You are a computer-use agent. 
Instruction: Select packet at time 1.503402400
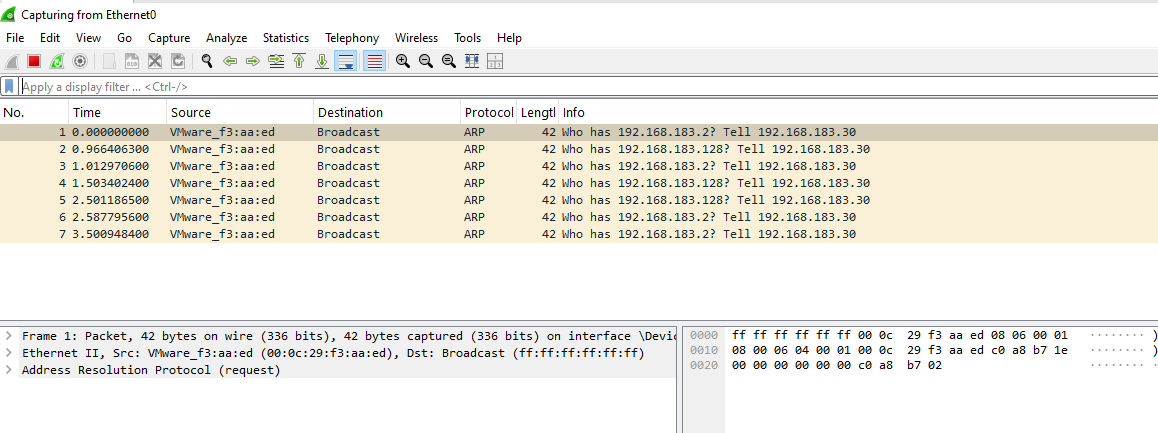[x=579, y=183]
